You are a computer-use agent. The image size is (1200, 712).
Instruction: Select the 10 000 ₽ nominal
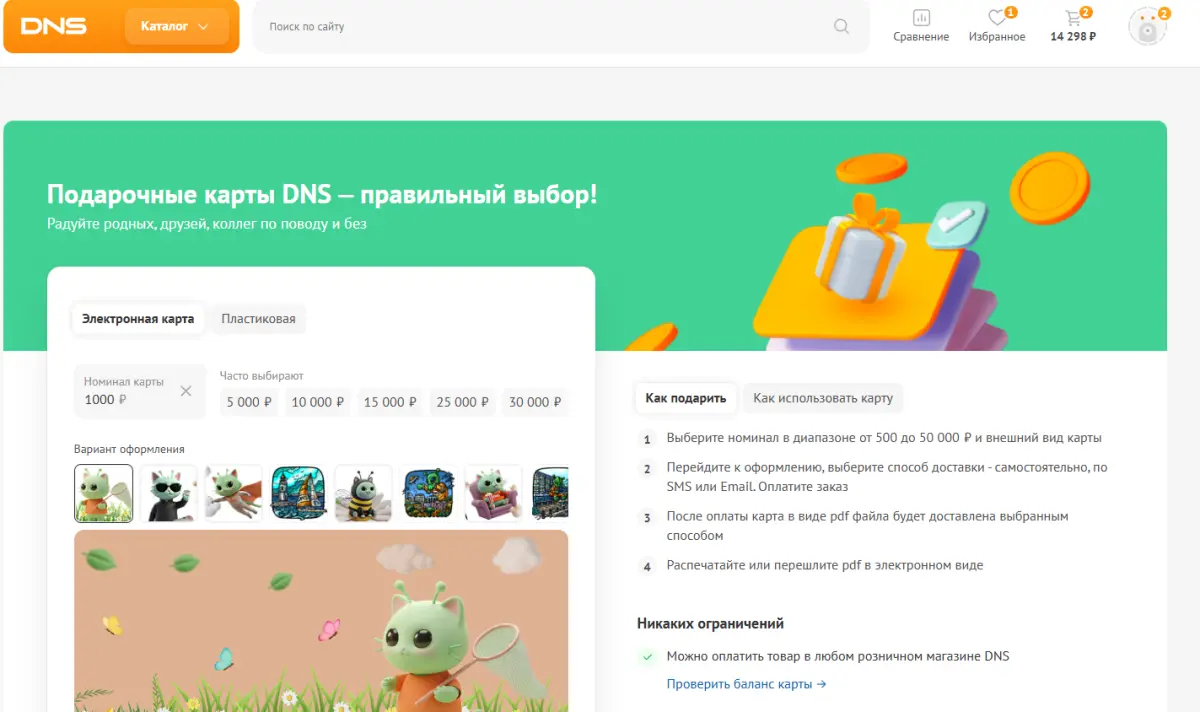click(318, 402)
